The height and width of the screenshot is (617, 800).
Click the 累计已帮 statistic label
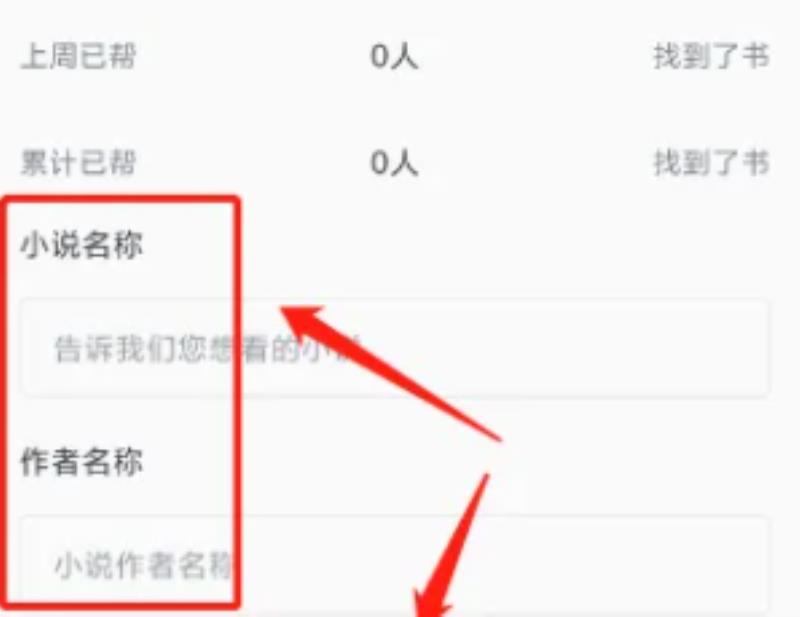(79, 163)
